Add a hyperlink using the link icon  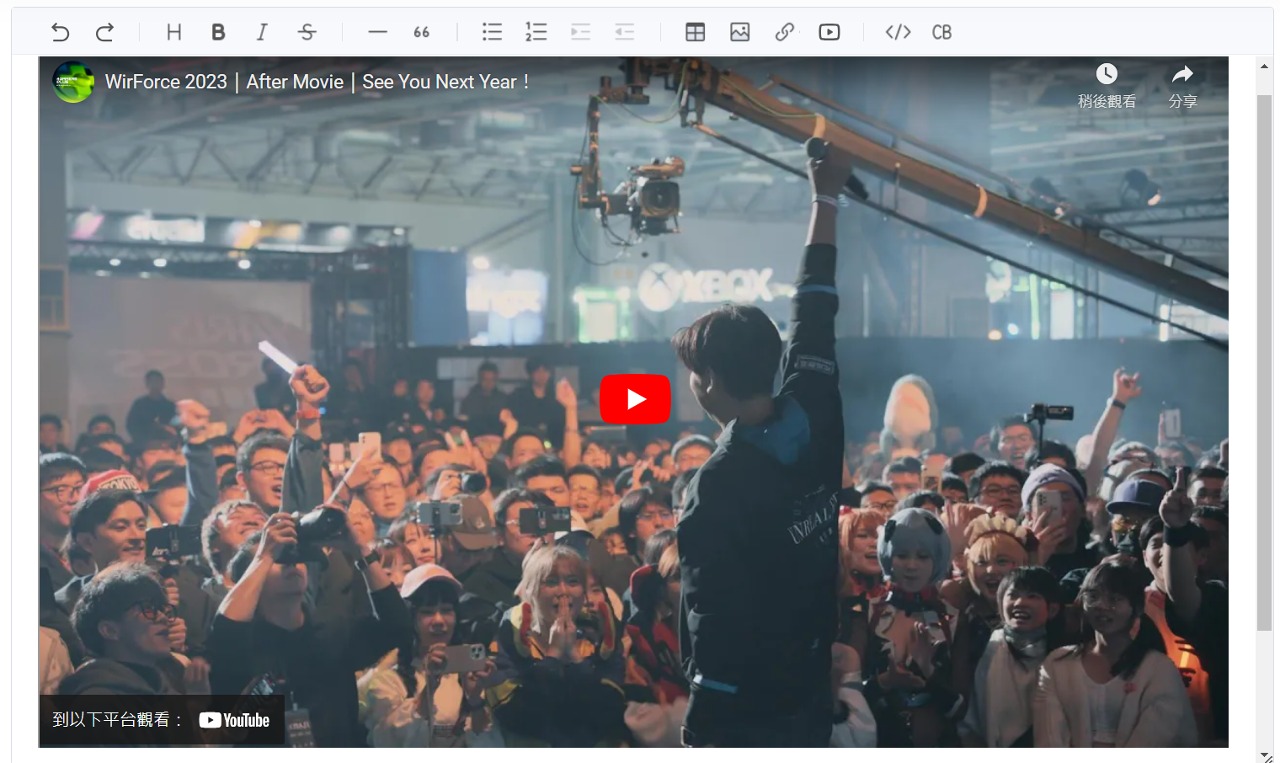click(x=785, y=32)
